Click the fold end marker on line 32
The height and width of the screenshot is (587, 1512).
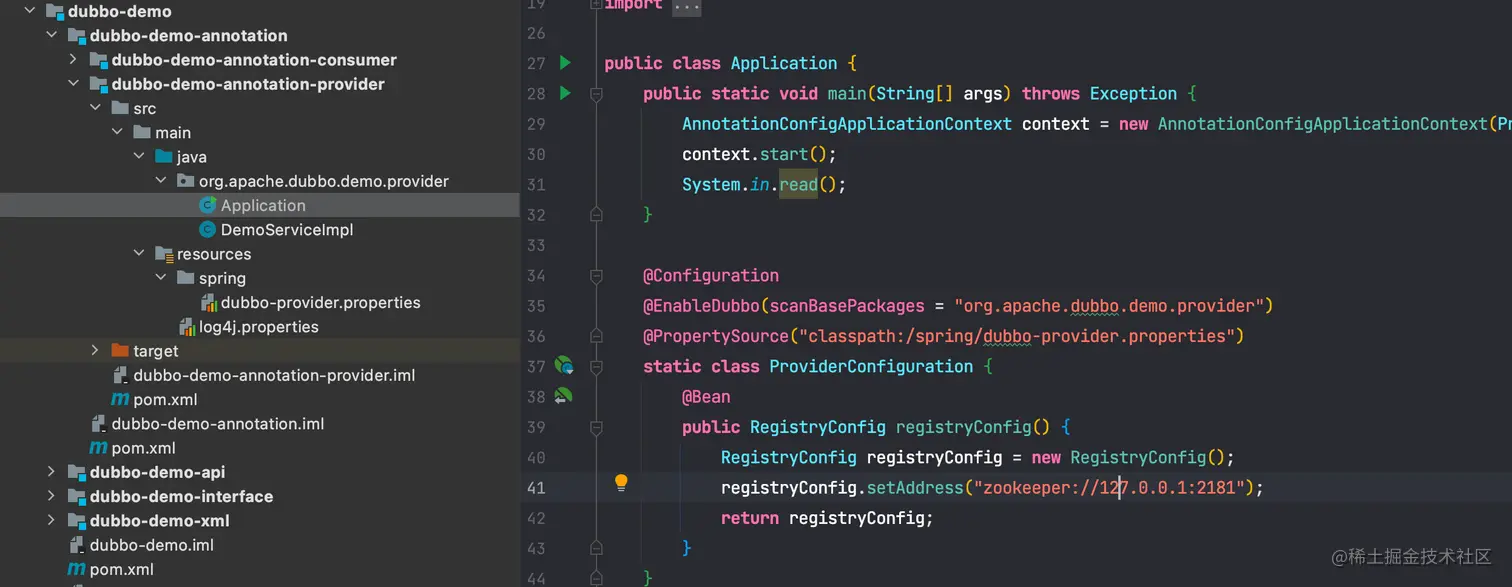(596, 214)
